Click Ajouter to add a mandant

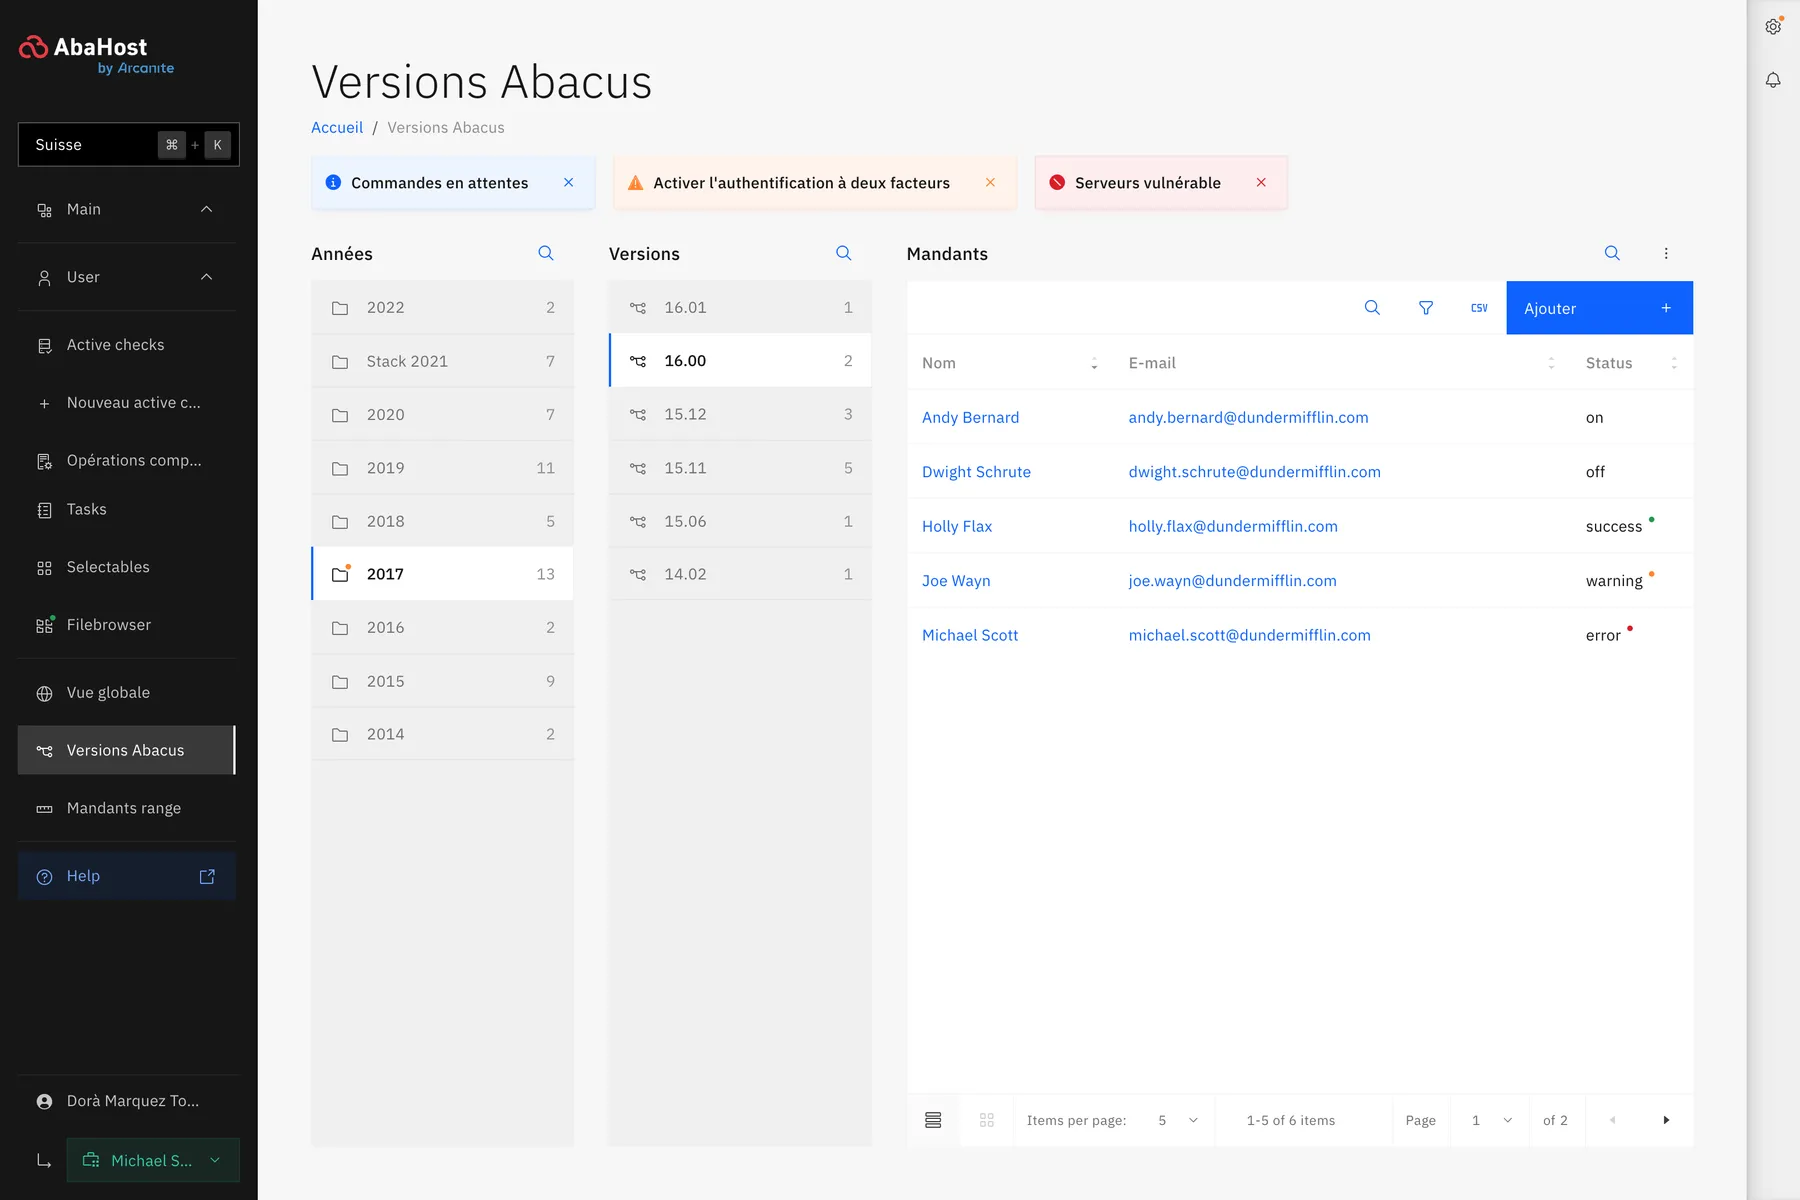coord(1599,308)
